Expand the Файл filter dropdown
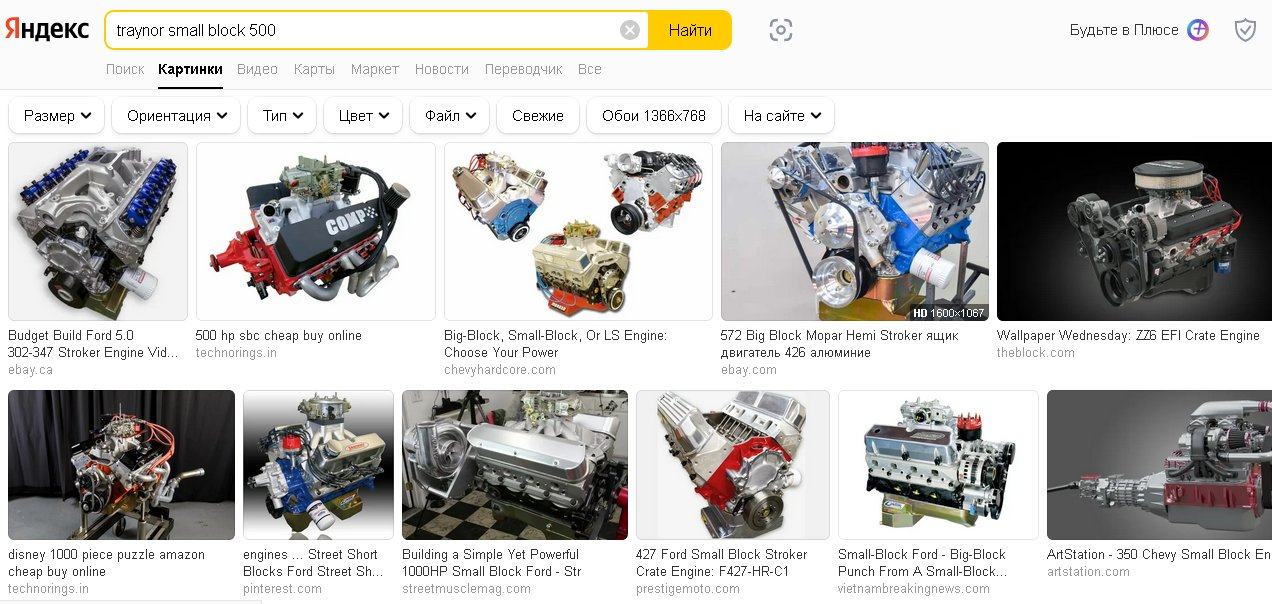Viewport: 1272px width, 604px height. [x=450, y=115]
